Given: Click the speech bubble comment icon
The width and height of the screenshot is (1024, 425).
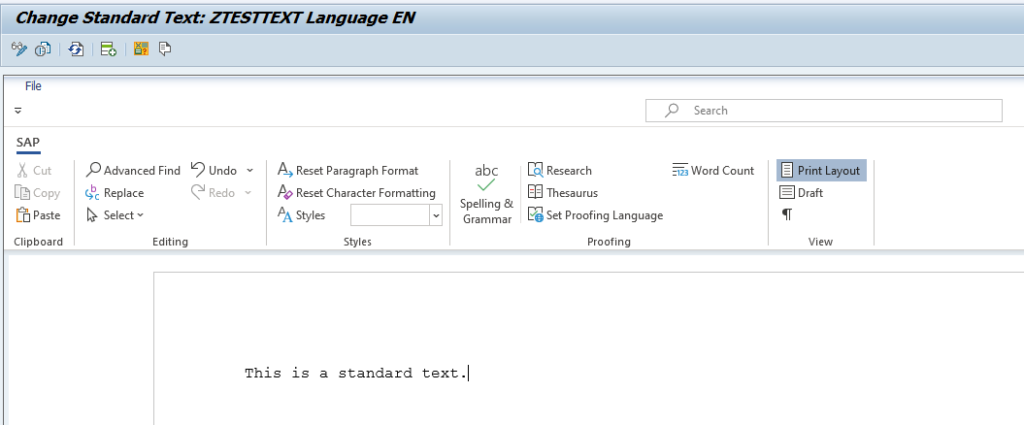Looking at the screenshot, I should point(165,48).
